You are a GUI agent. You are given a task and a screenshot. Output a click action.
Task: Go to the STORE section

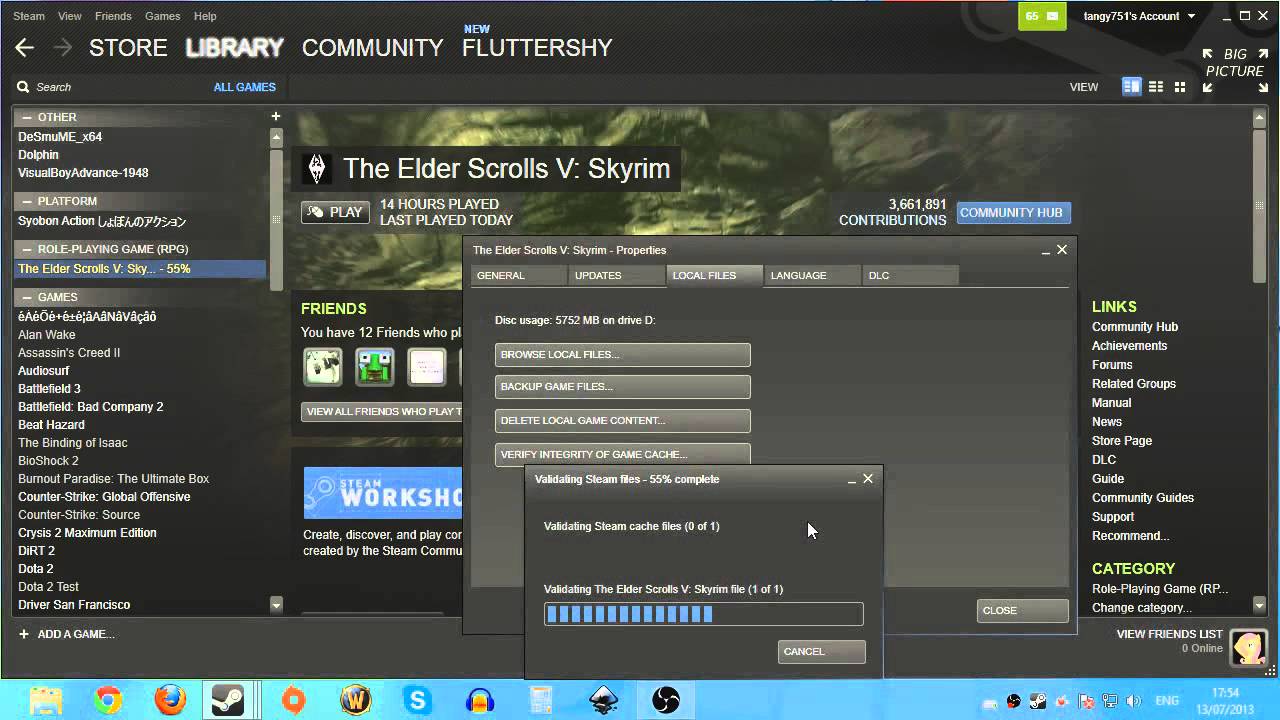pos(128,48)
